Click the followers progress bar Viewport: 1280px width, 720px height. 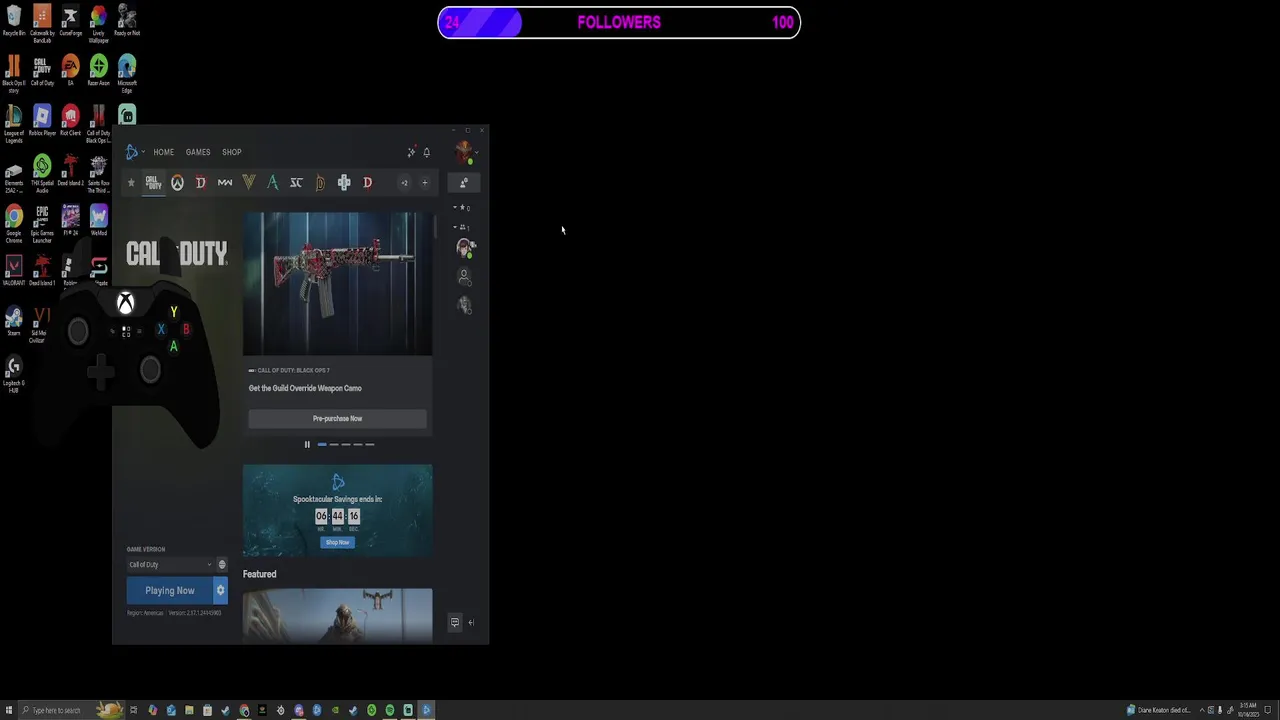[x=619, y=22]
